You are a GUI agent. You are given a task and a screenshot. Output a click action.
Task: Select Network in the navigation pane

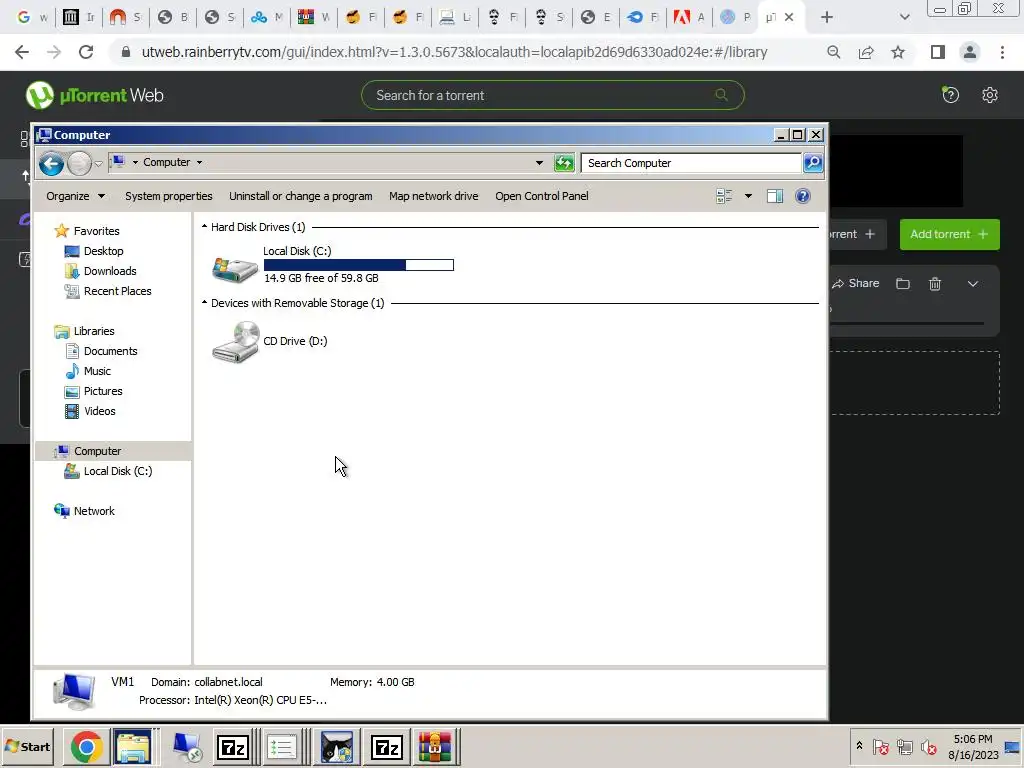tap(93, 511)
